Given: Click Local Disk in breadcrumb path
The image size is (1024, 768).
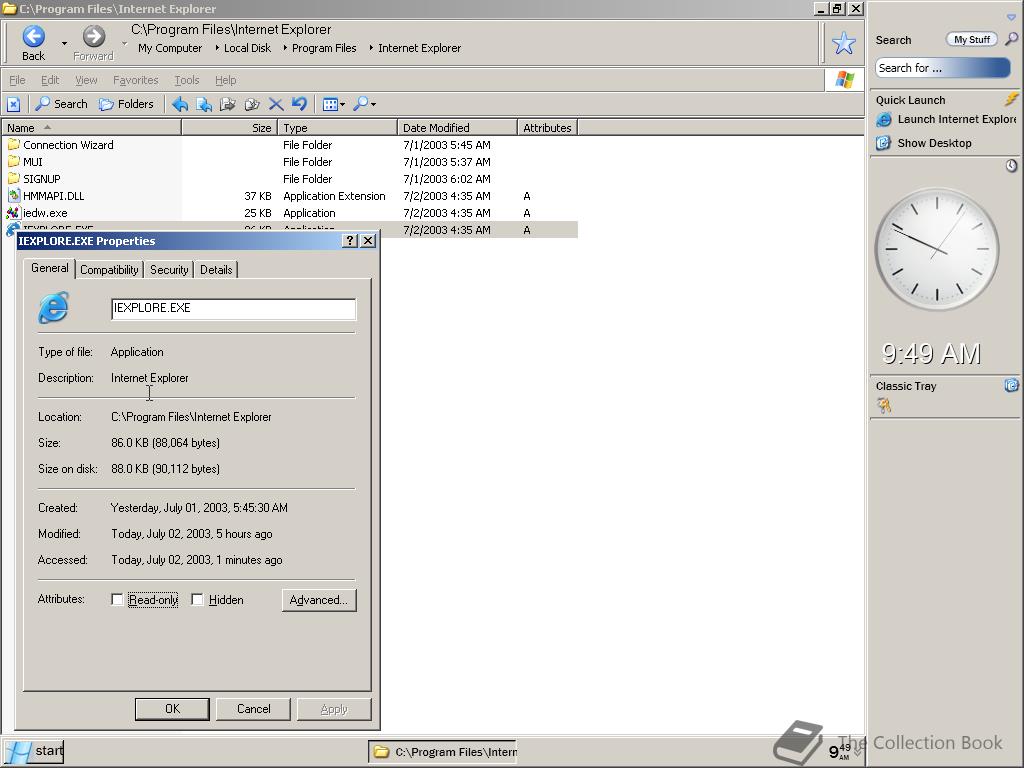Looking at the screenshot, I should click(x=247, y=48).
